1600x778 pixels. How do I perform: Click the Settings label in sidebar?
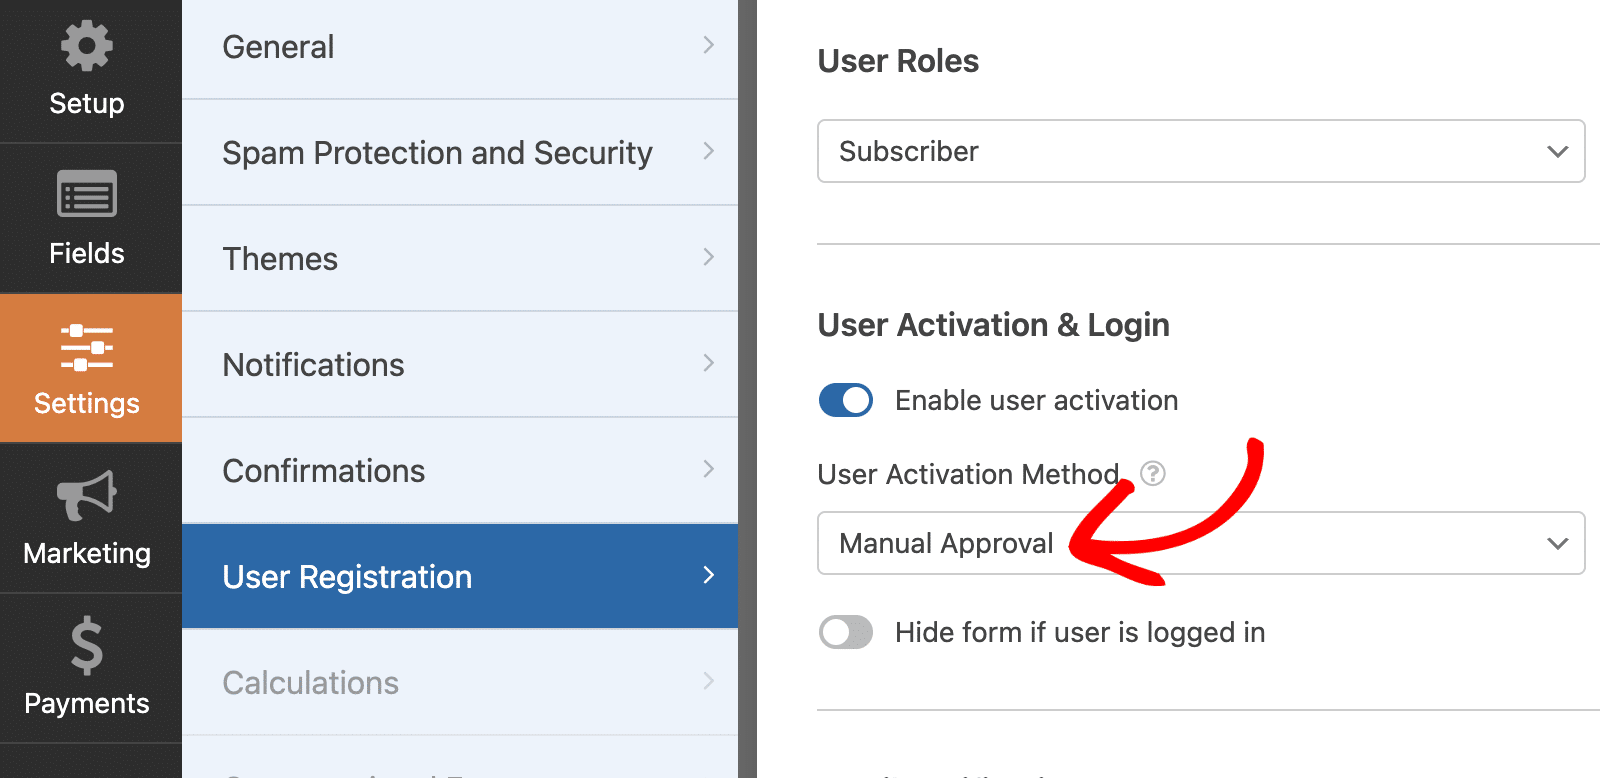tap(87, 404)
